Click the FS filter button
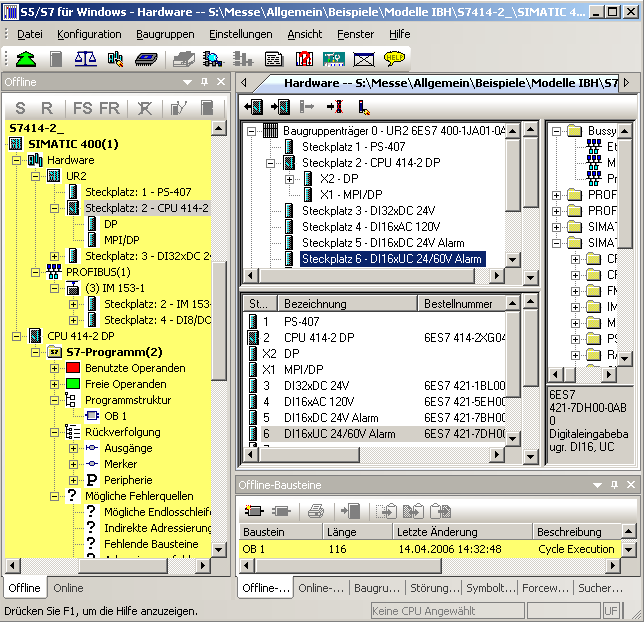This screenshot has width=644, height=622. [x=83, y=108]
